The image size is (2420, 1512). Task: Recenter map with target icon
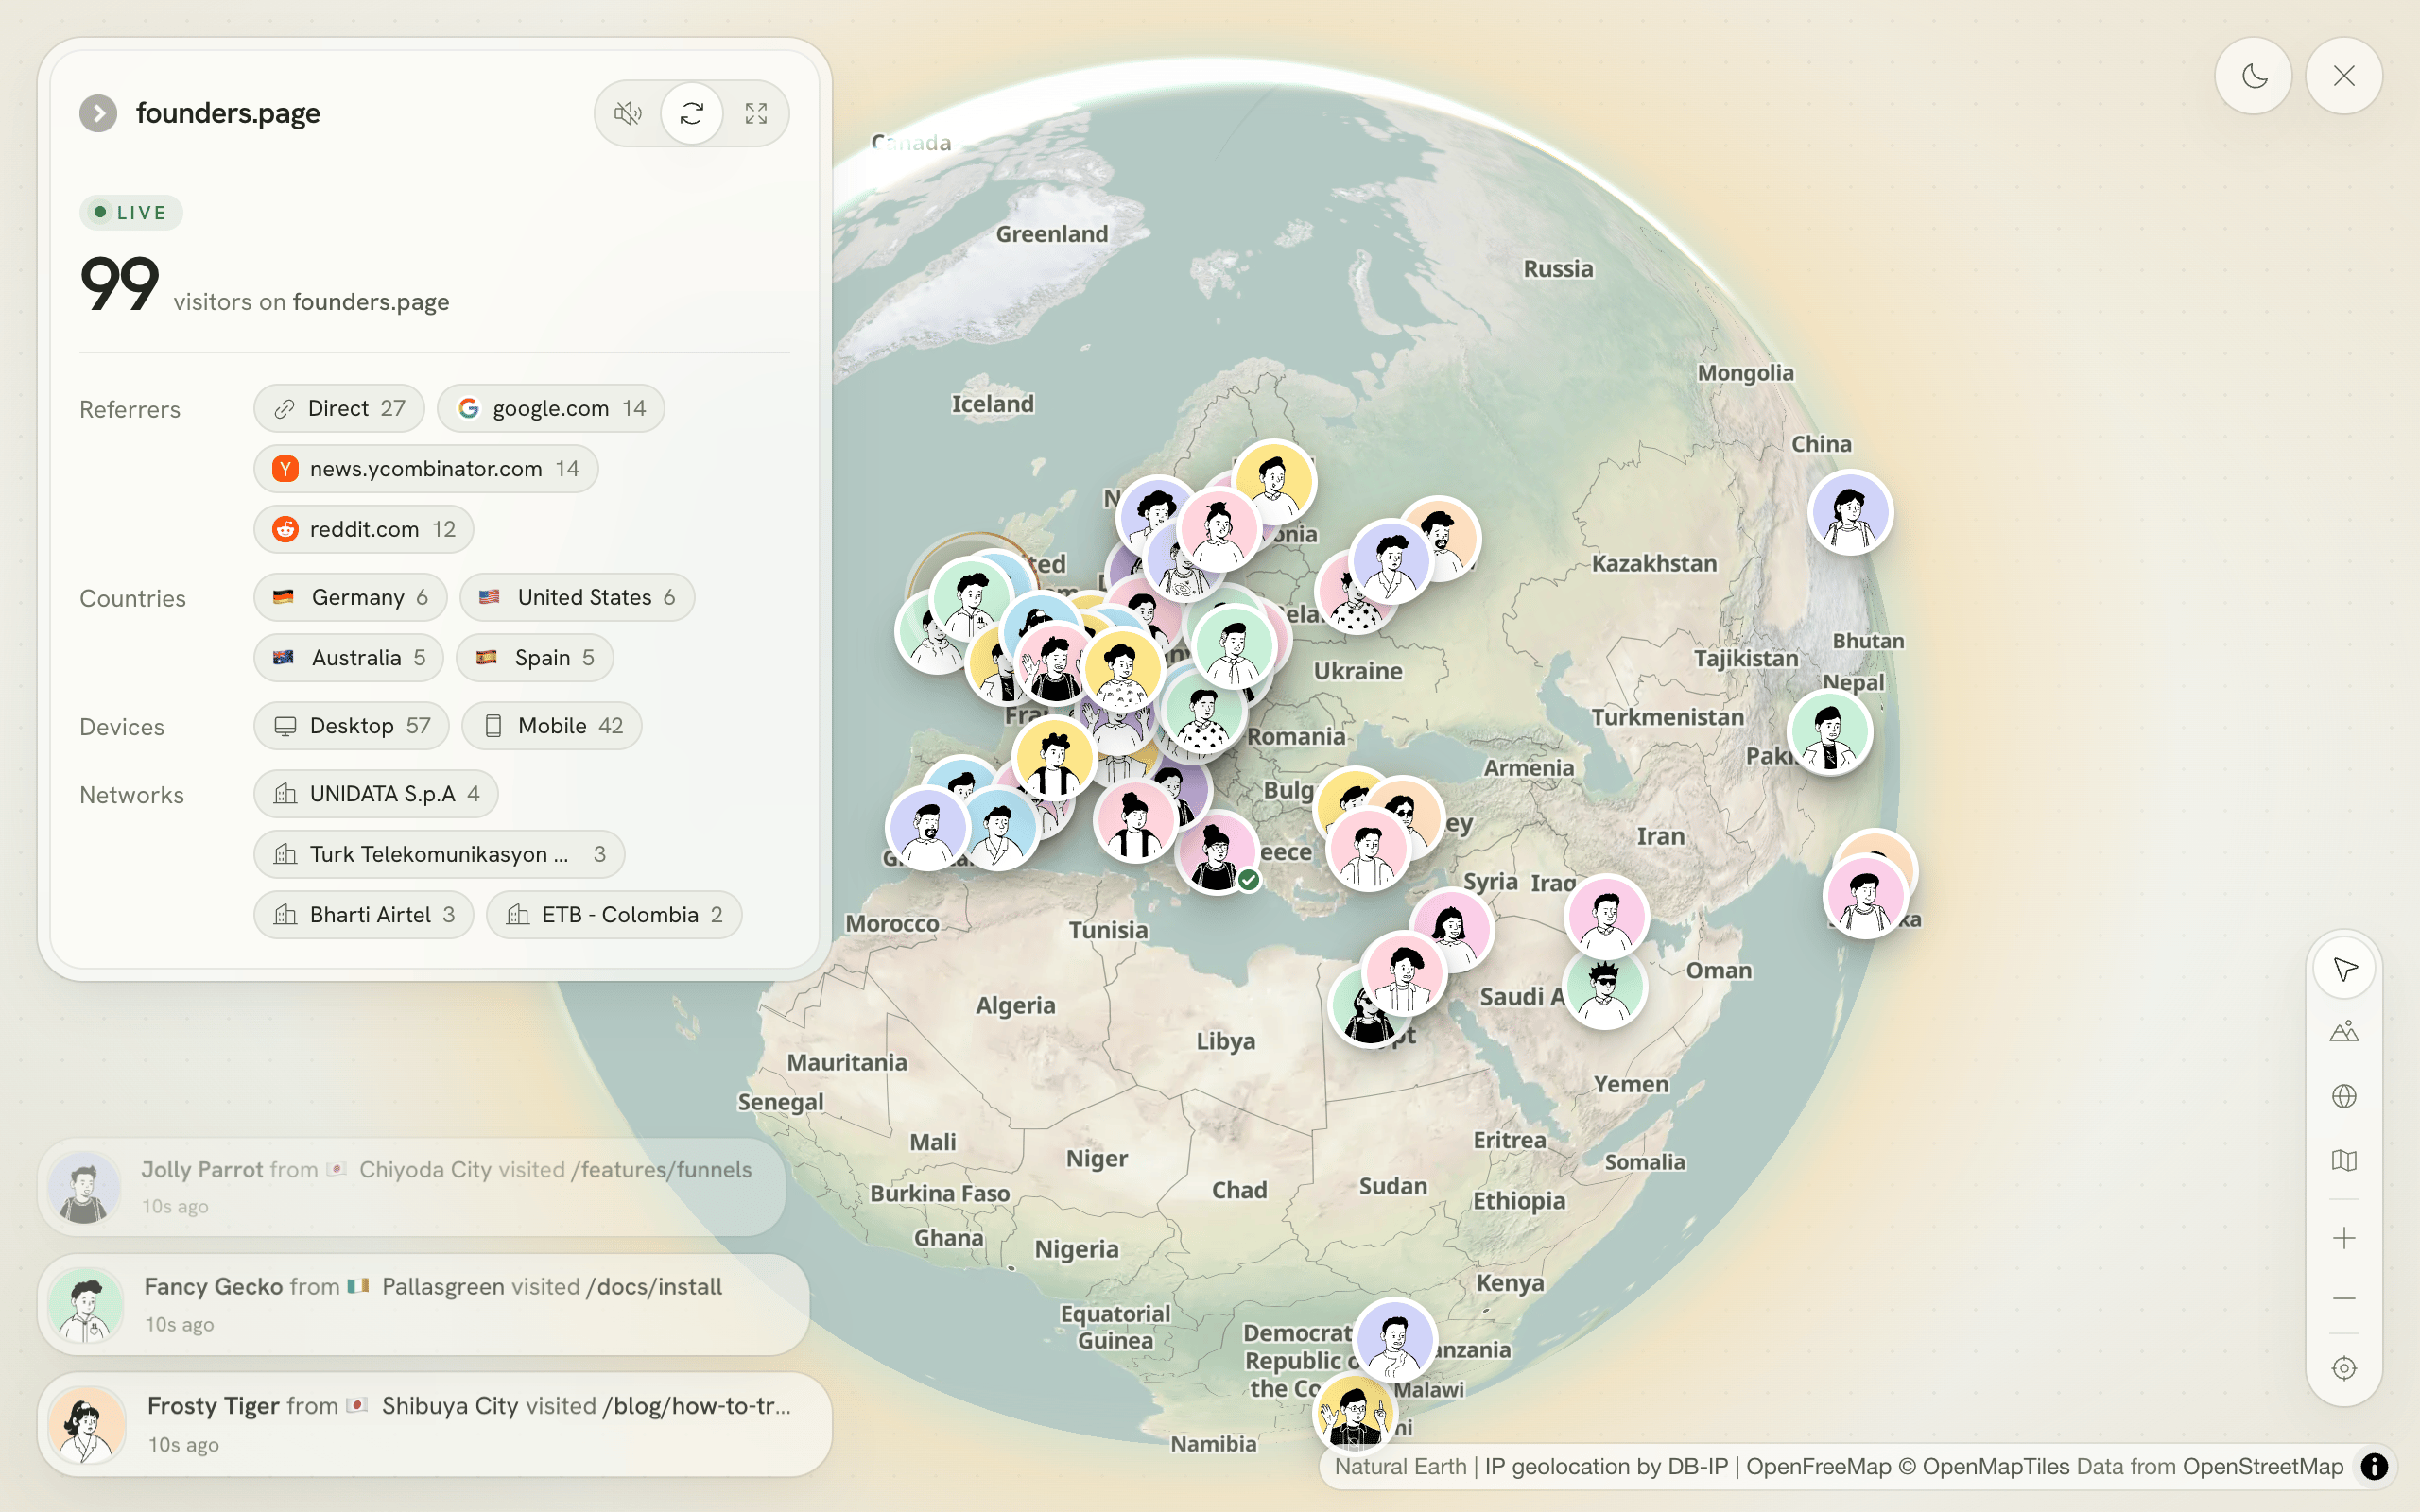[x=2344, y=1368]
